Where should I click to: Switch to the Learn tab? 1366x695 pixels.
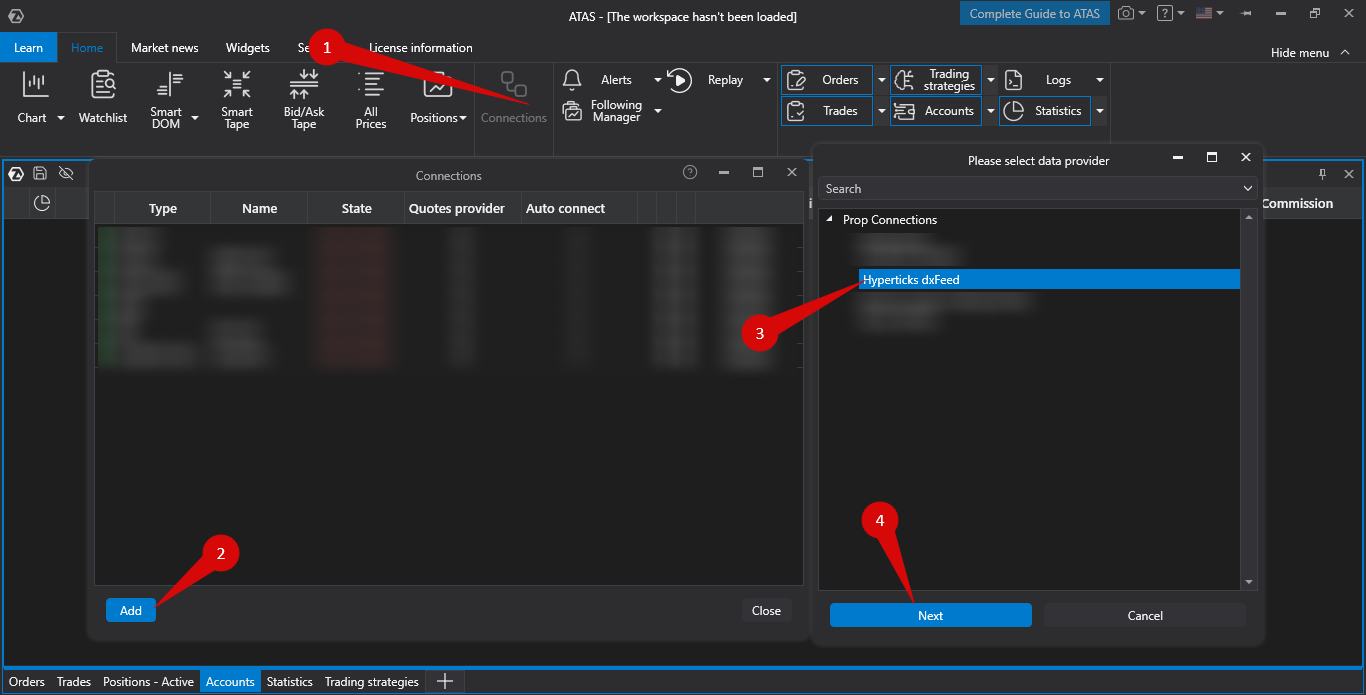pyautogui.click(x=28, y=47)
